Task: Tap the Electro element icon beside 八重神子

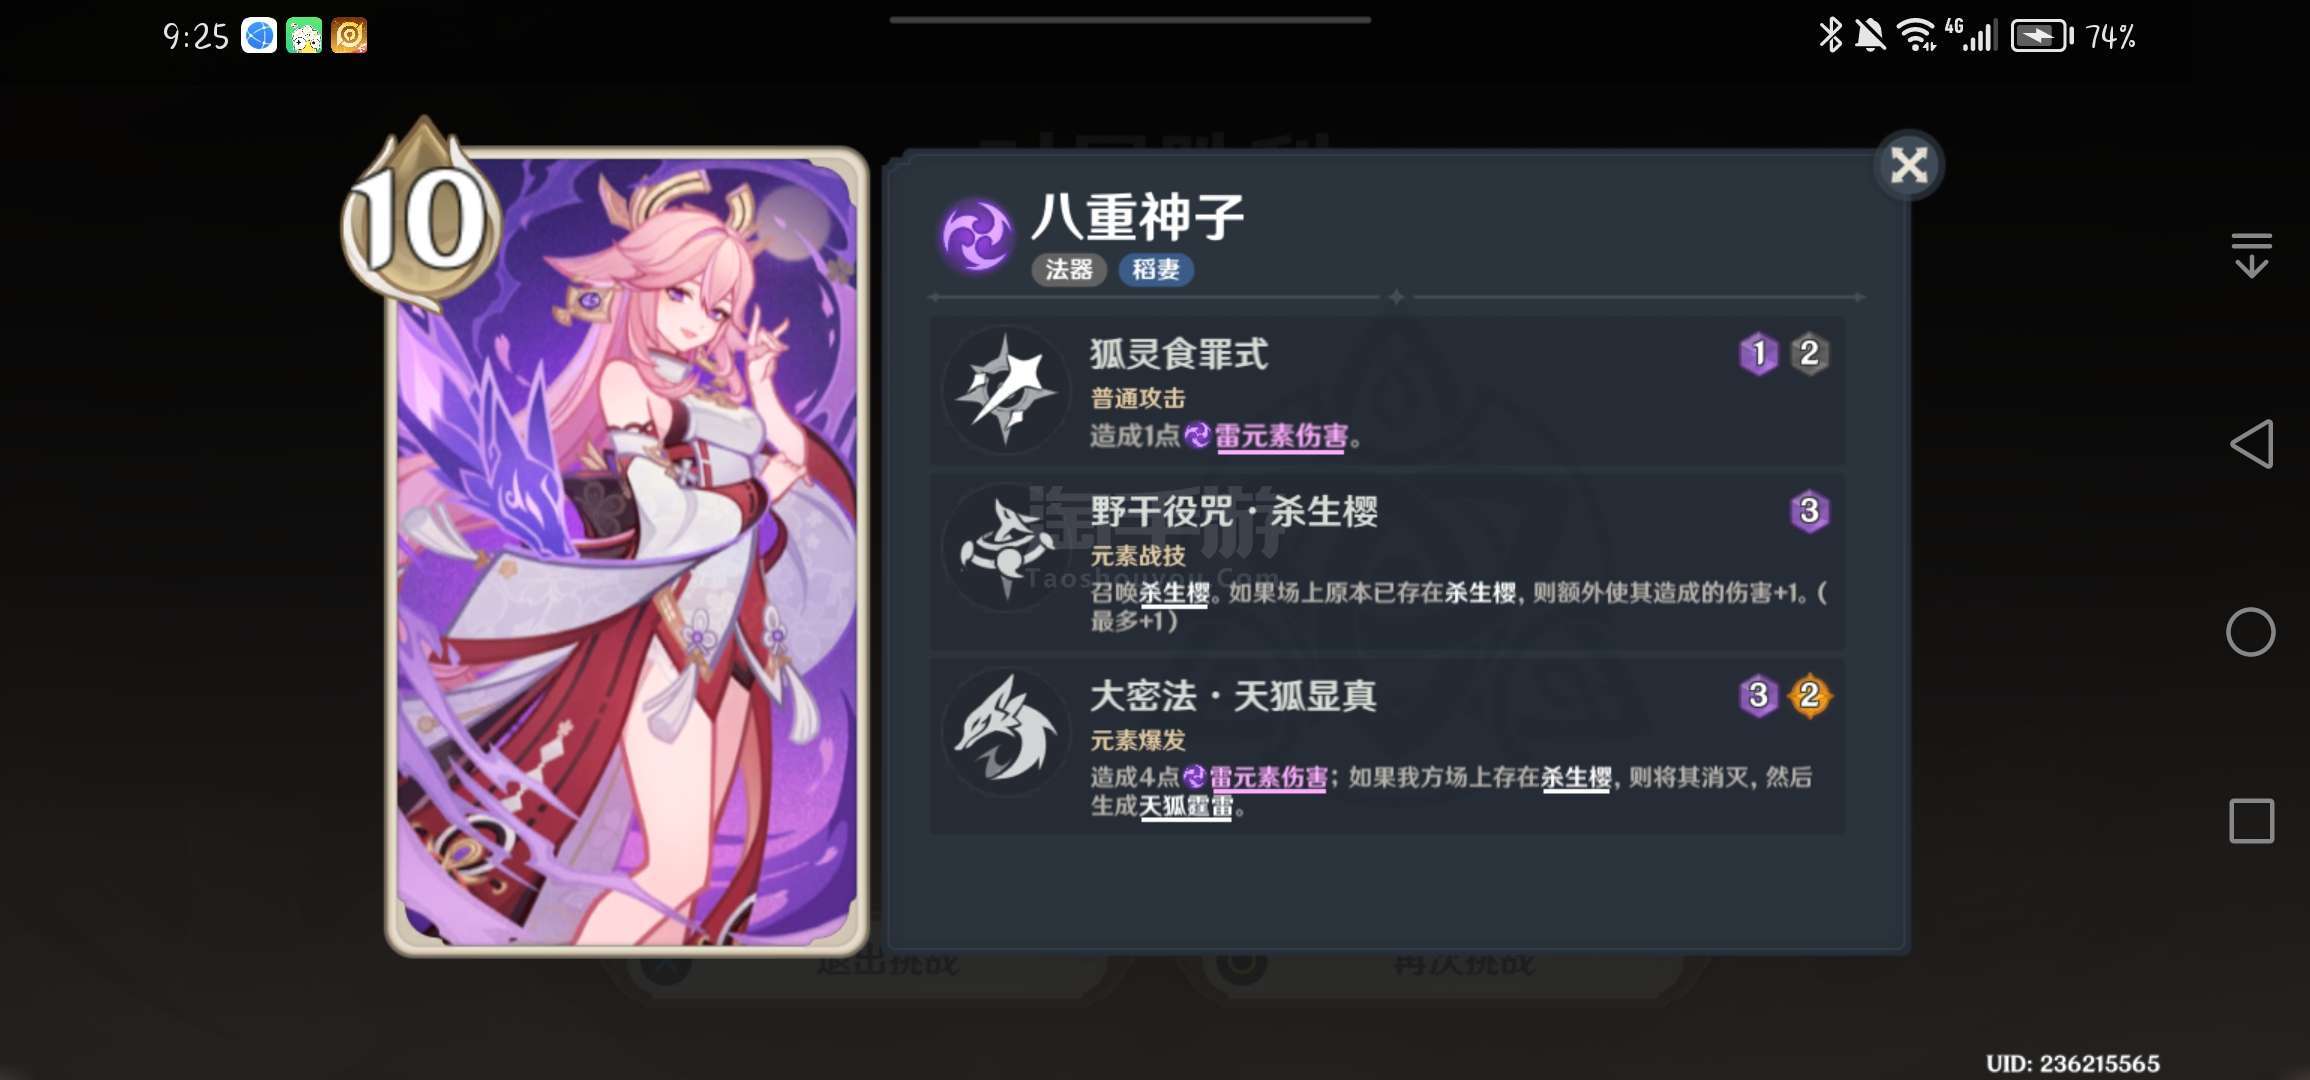Action: click(x=977, y=236)
